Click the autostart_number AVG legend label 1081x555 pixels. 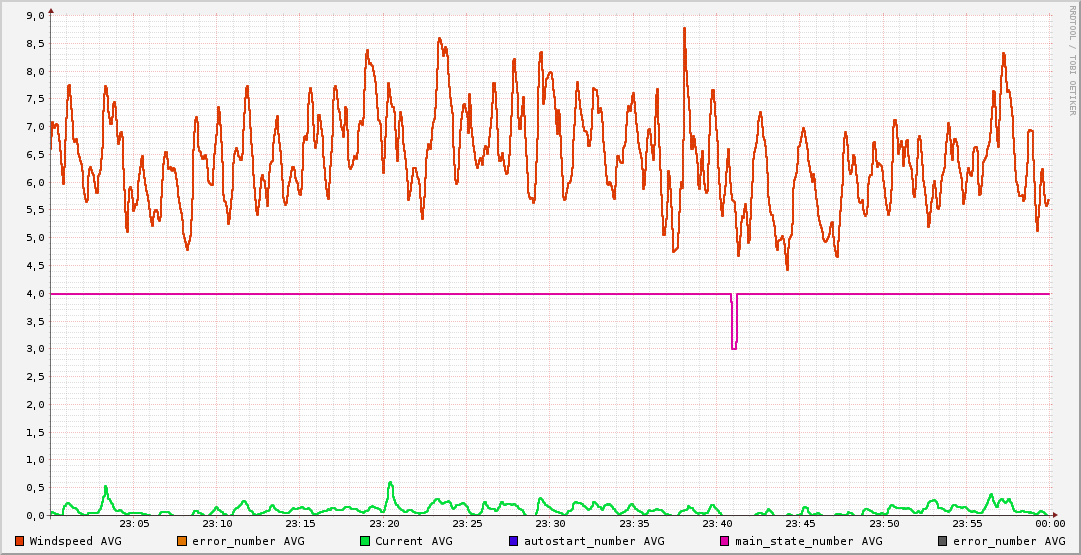(594, 541)
